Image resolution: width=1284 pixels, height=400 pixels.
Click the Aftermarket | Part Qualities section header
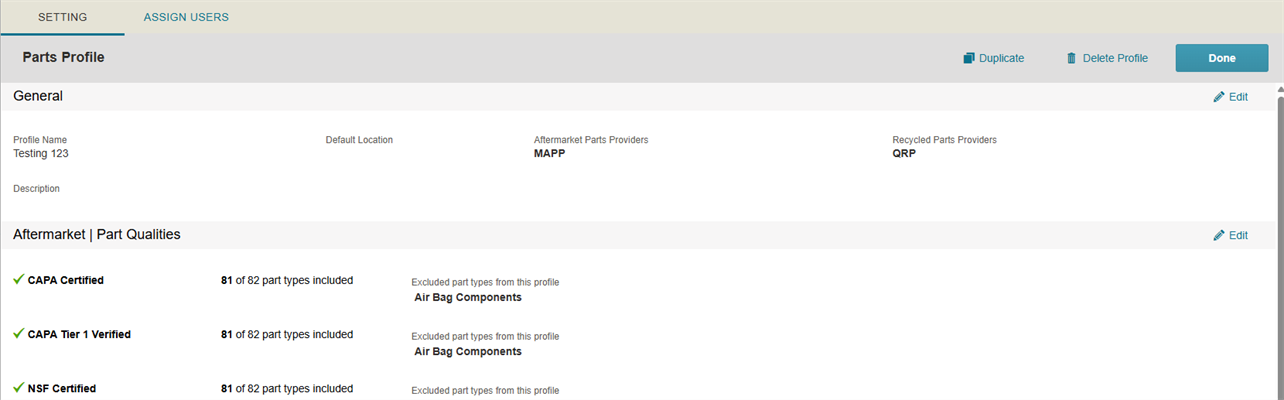point(97,235)
